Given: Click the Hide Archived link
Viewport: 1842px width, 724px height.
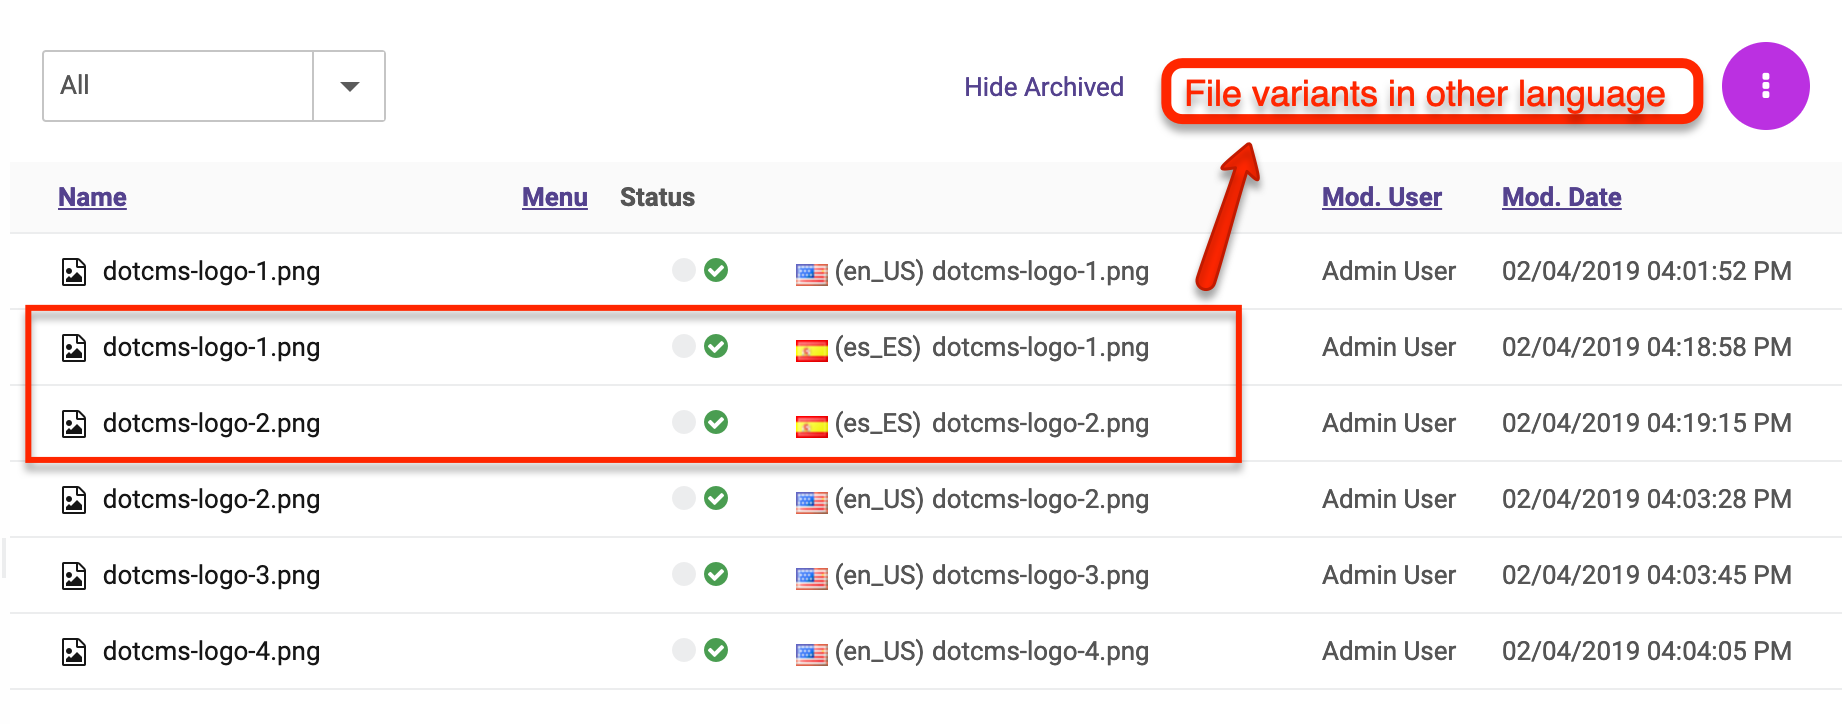Looking at the screenshot, I should click(x=1044, y=87).
